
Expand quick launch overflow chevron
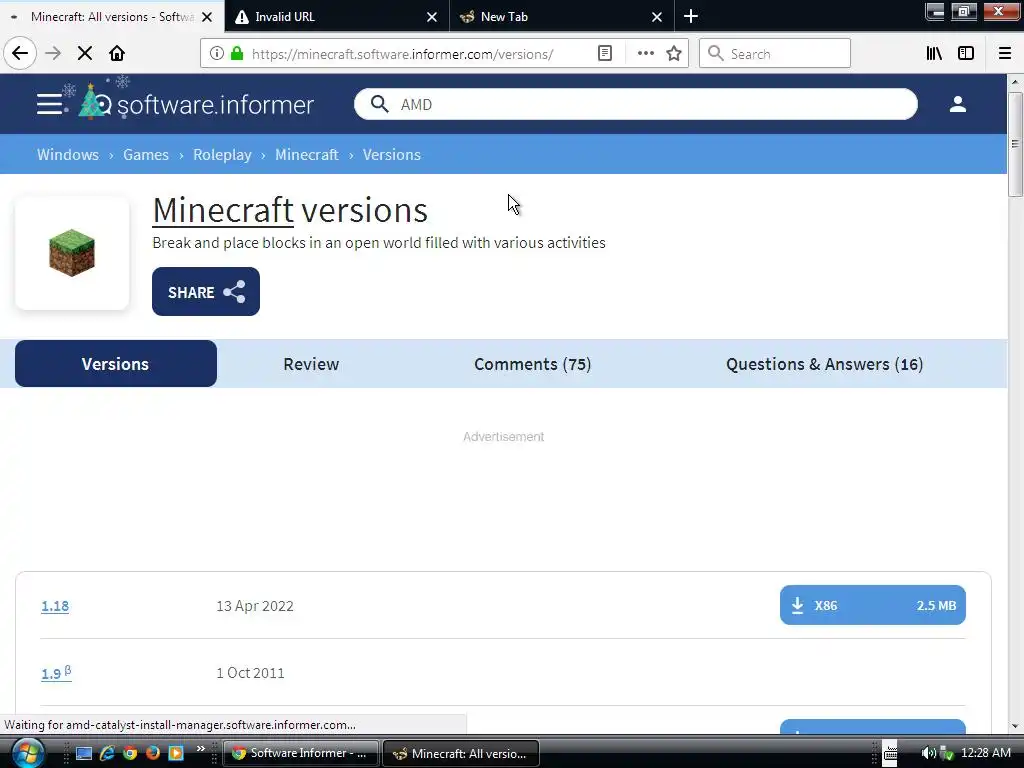(x=200, y=748)
